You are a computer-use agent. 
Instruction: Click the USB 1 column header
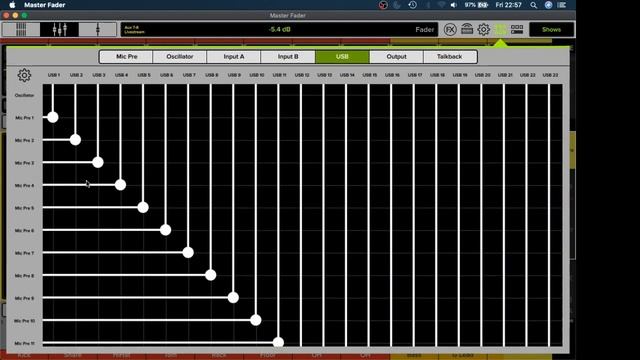pos(54,75)
